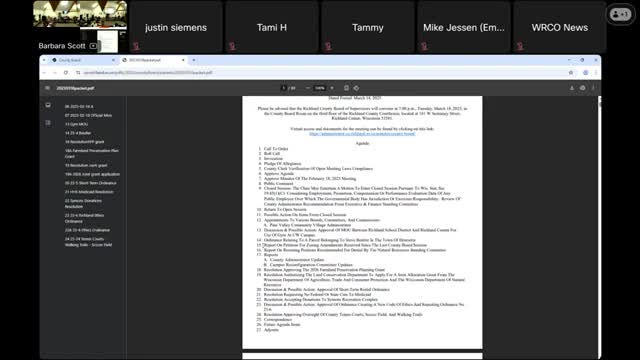Click the PDF page number field
640x360 pixels.
click(284, 88)
